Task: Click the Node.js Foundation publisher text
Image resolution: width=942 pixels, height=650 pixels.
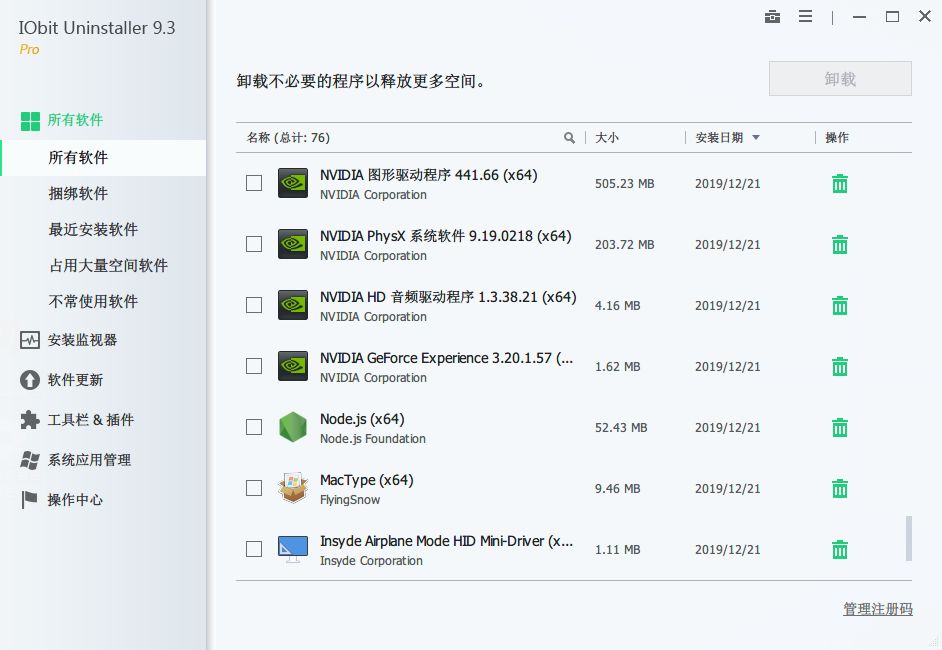Action: tap(372, 439)
